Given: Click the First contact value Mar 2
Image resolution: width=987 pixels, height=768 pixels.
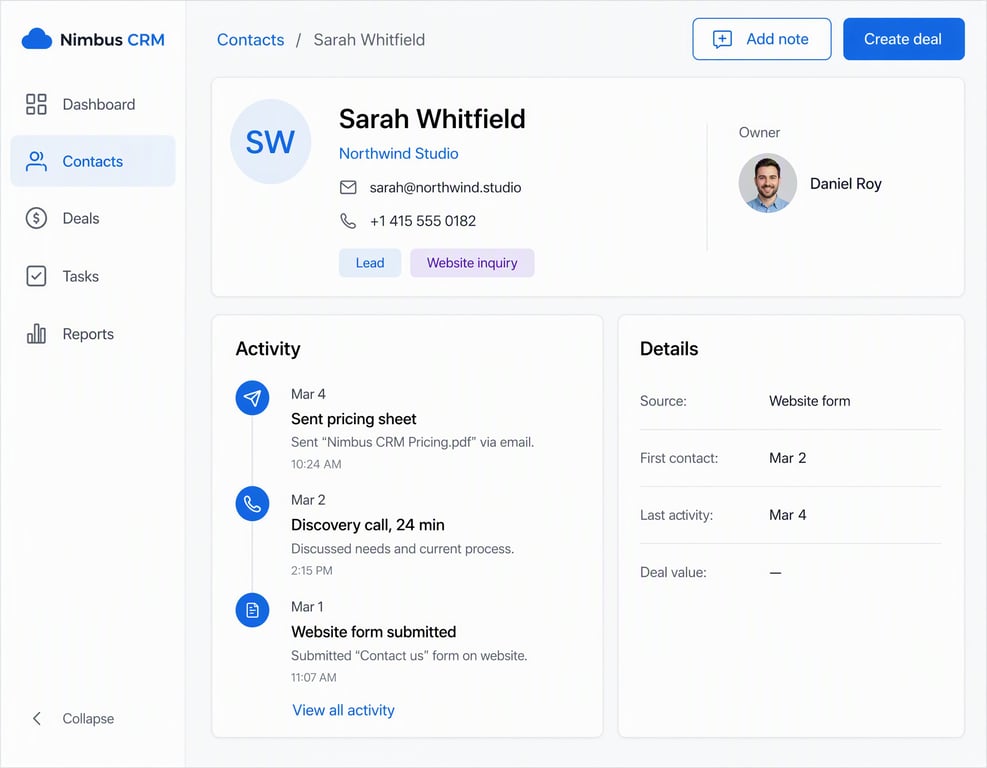Looking at the screenshot, I should (x=787, y=458).
